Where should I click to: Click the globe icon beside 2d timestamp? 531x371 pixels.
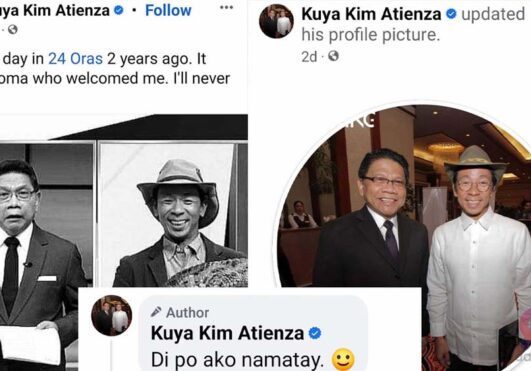tap(333, 56)
